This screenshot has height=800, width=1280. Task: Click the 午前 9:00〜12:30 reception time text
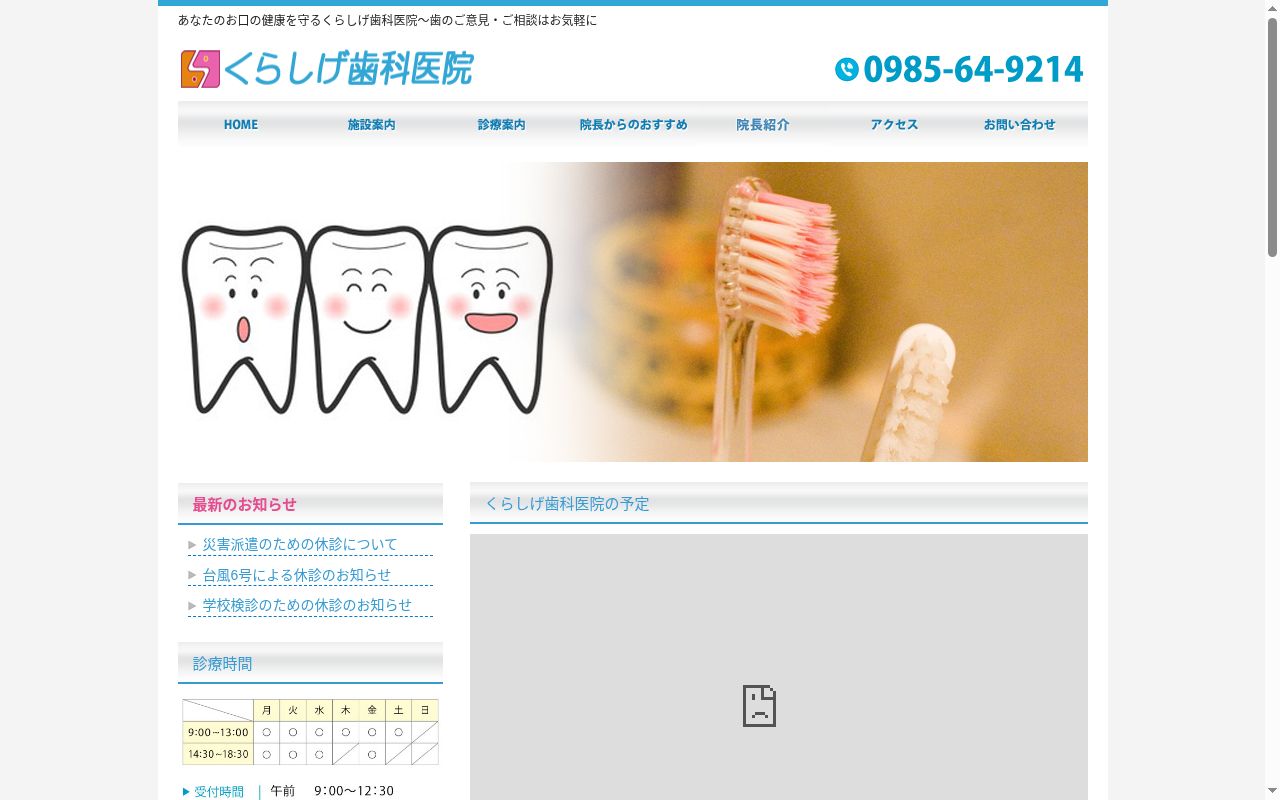click(x=332, y=791)
